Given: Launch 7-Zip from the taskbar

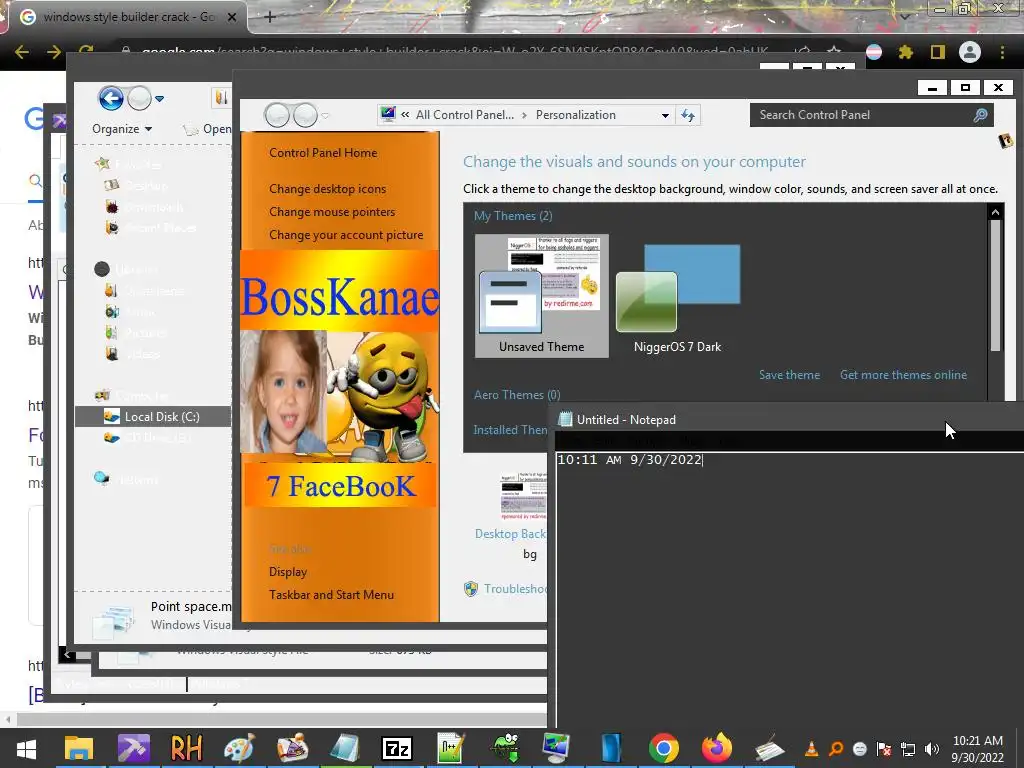Looking at the screenshot, I should point(397,748).
